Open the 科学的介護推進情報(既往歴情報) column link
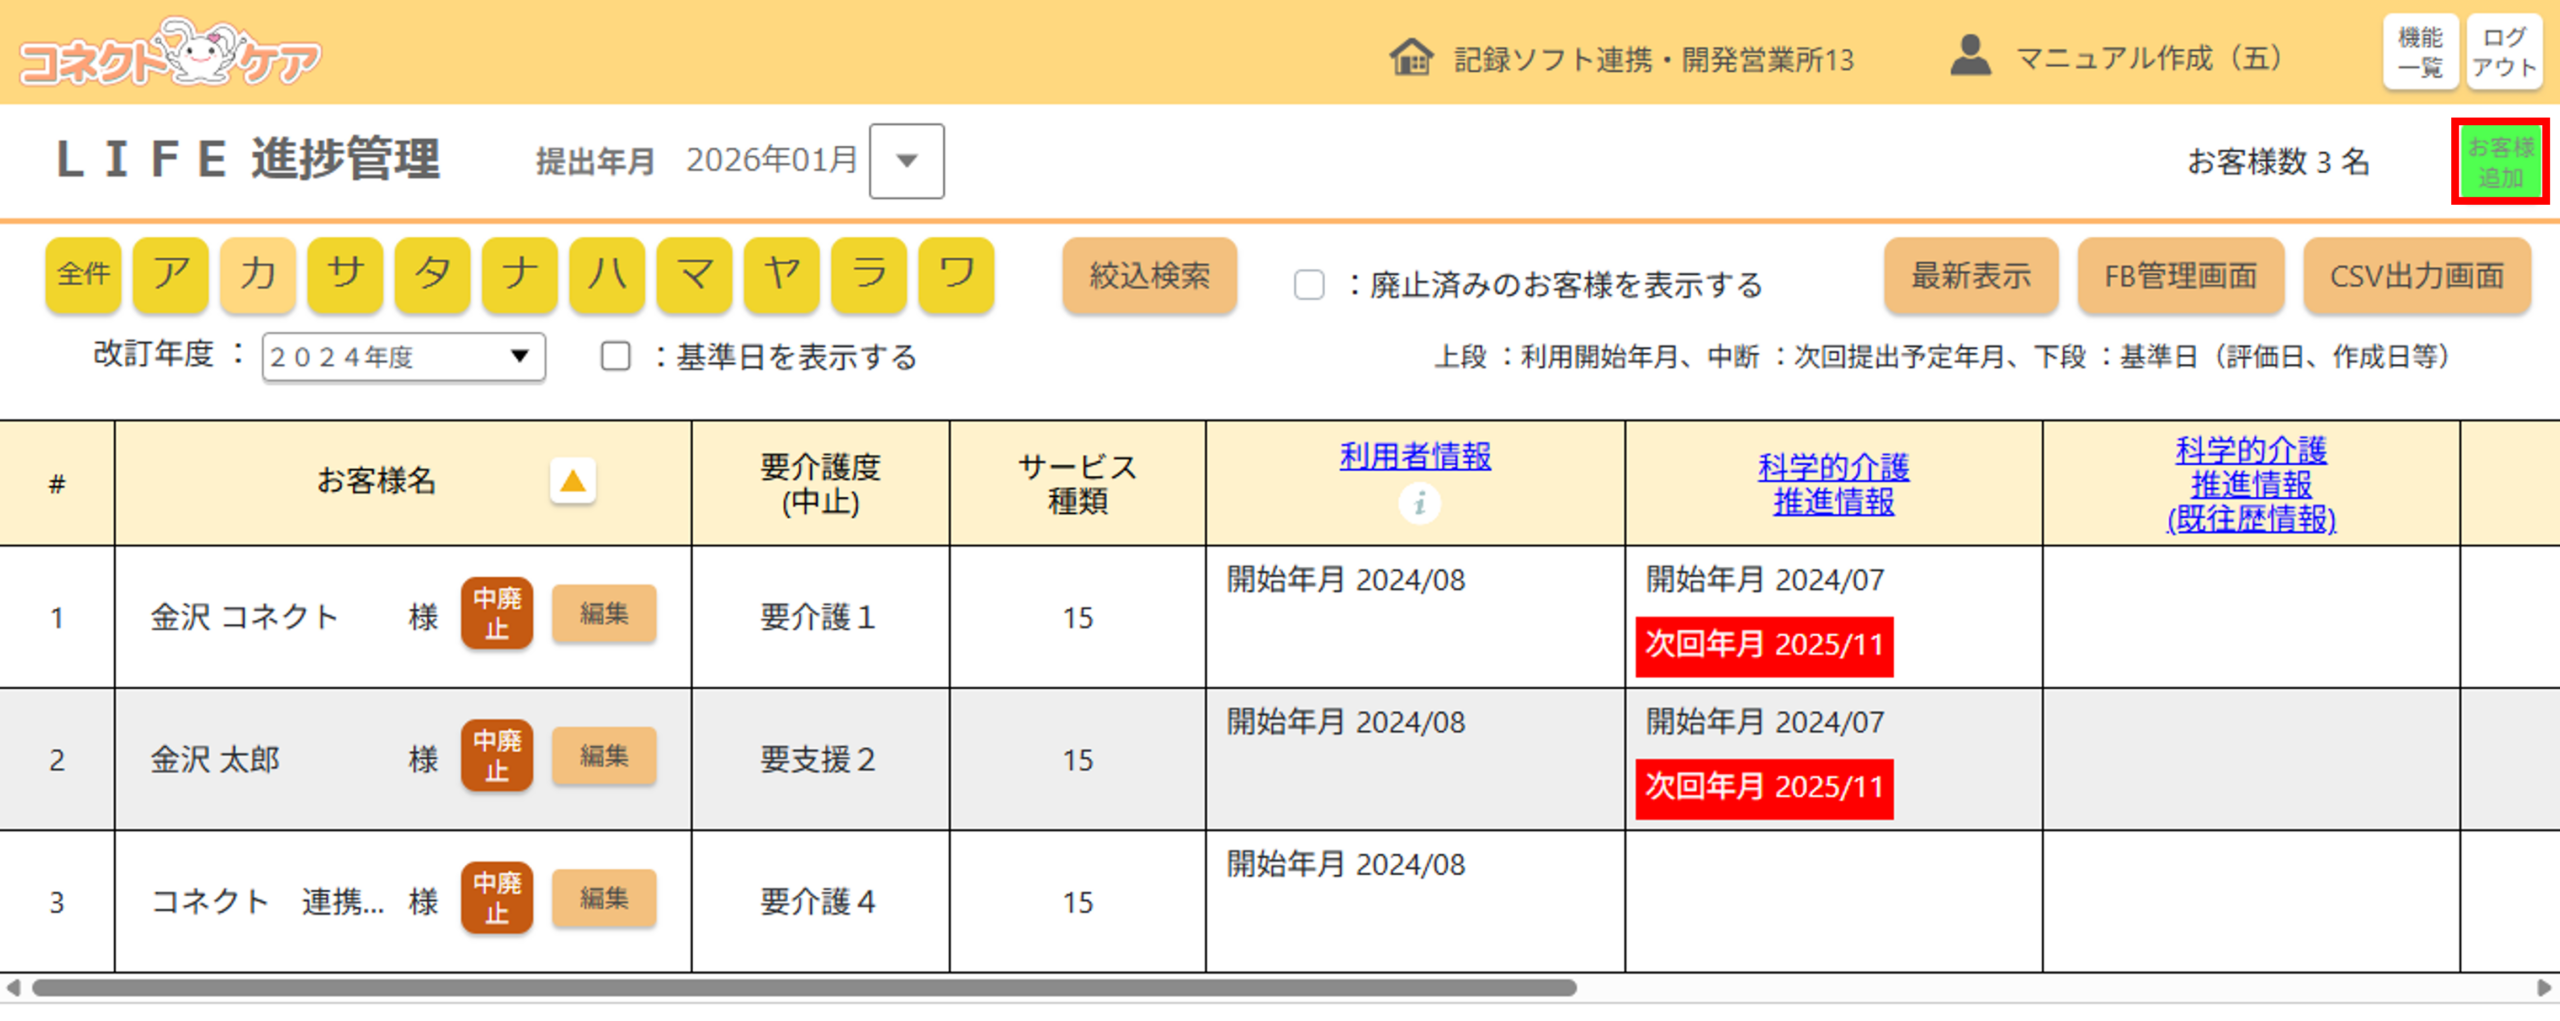2560x1021 pixels. point(2250,485)
